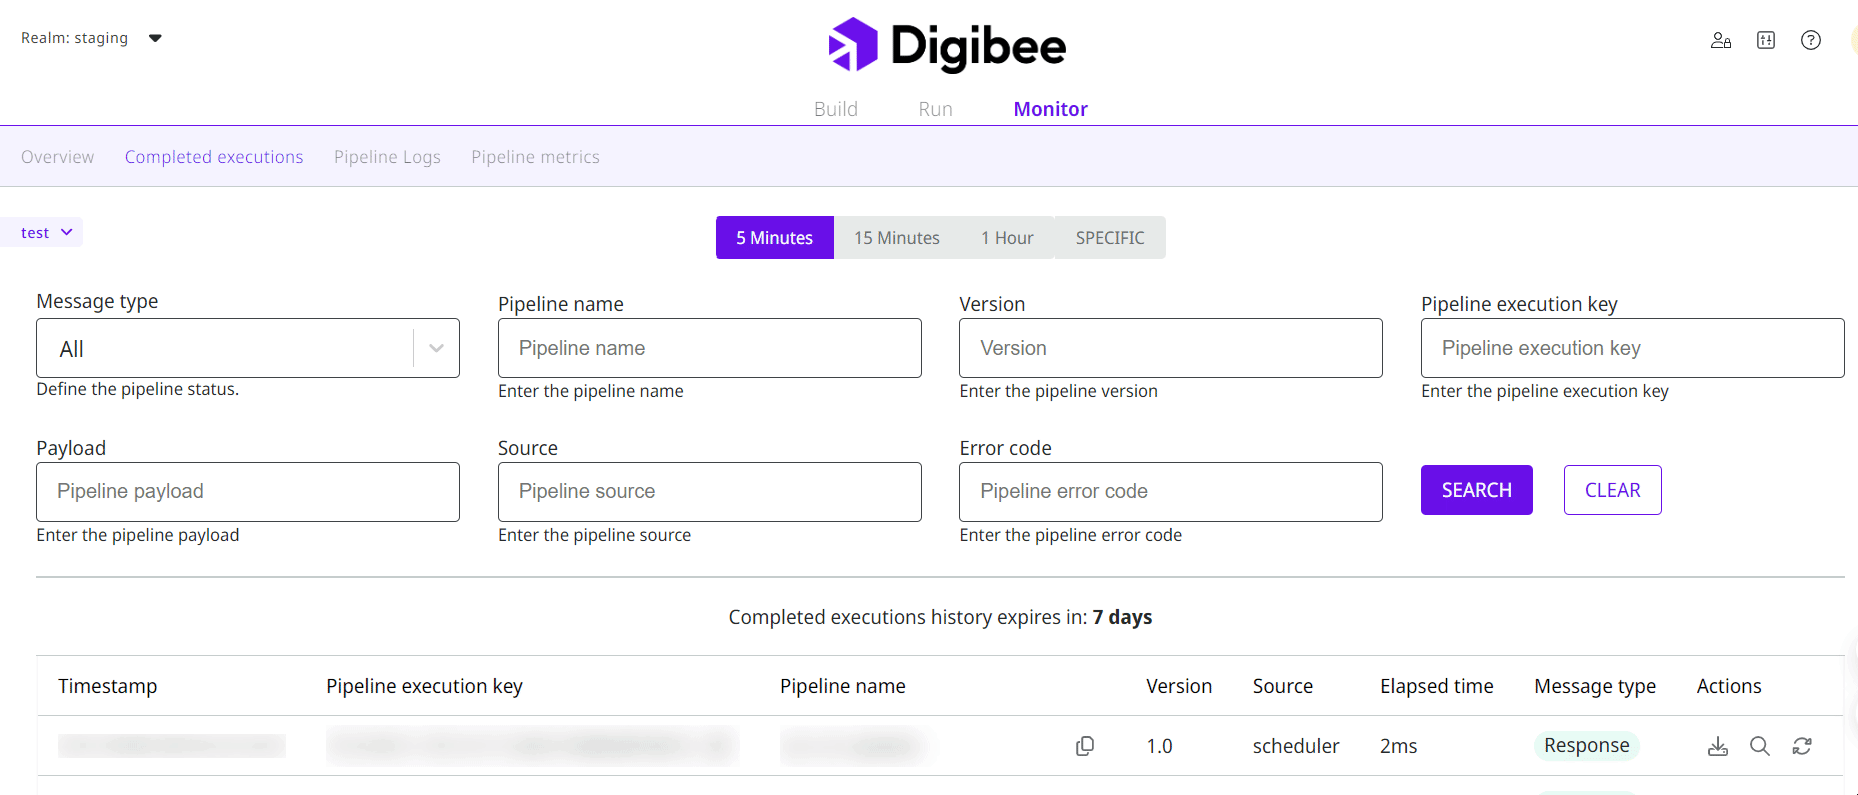Download the execution with download icon
The height and width of the screenshot is (795, 1858).
(1717, 746)
